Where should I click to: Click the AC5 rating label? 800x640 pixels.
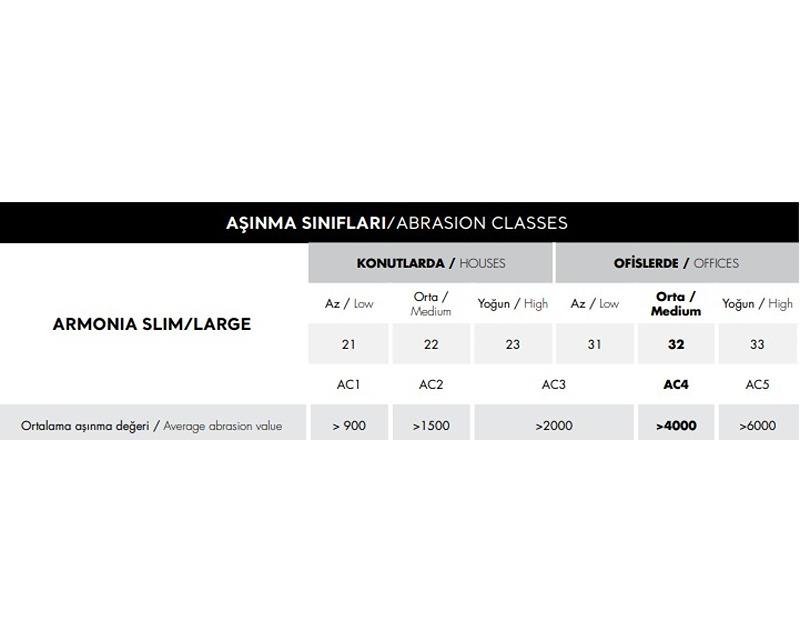(x=757, y=384)
